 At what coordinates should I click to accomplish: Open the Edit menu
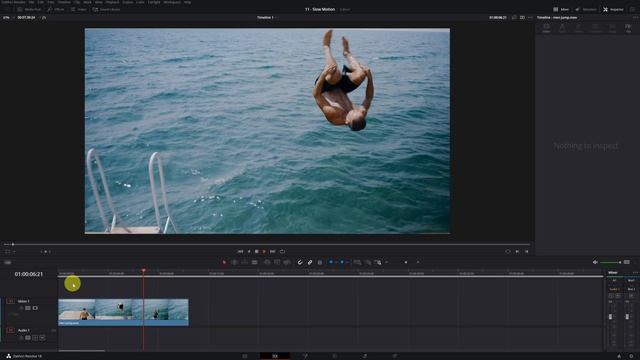(x=41, y=2)
